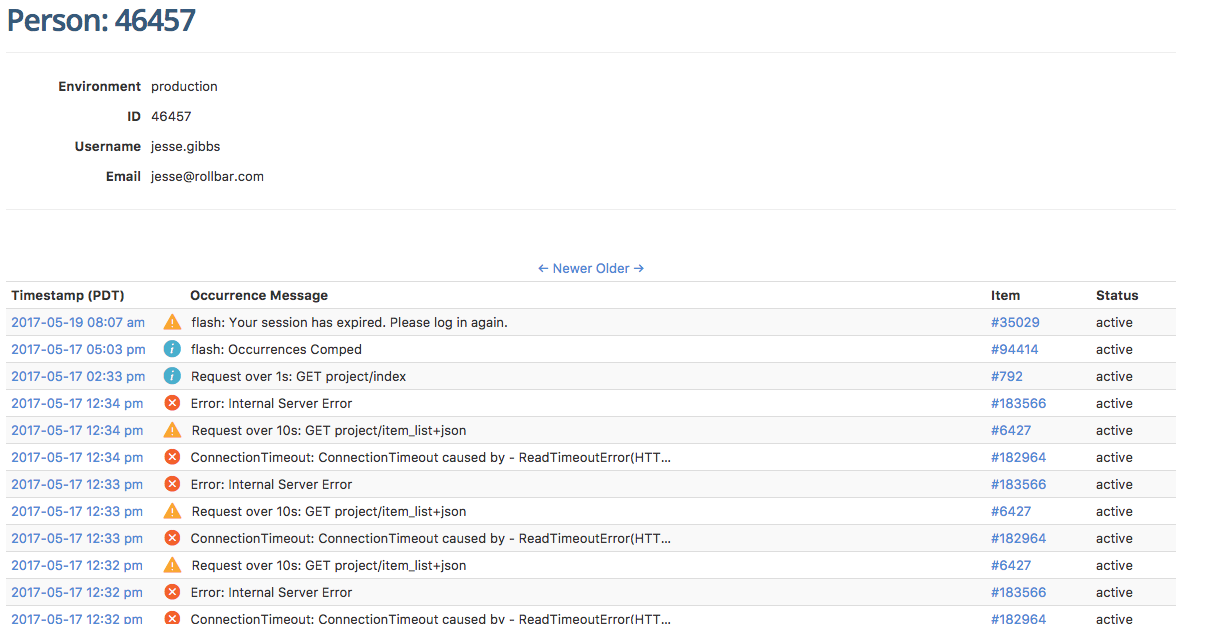The image size is (1228, 624).
Task: Click the error icon on the bottom ConnectionTimeout row
Action: pyautogui.click(x=171, y=617)
